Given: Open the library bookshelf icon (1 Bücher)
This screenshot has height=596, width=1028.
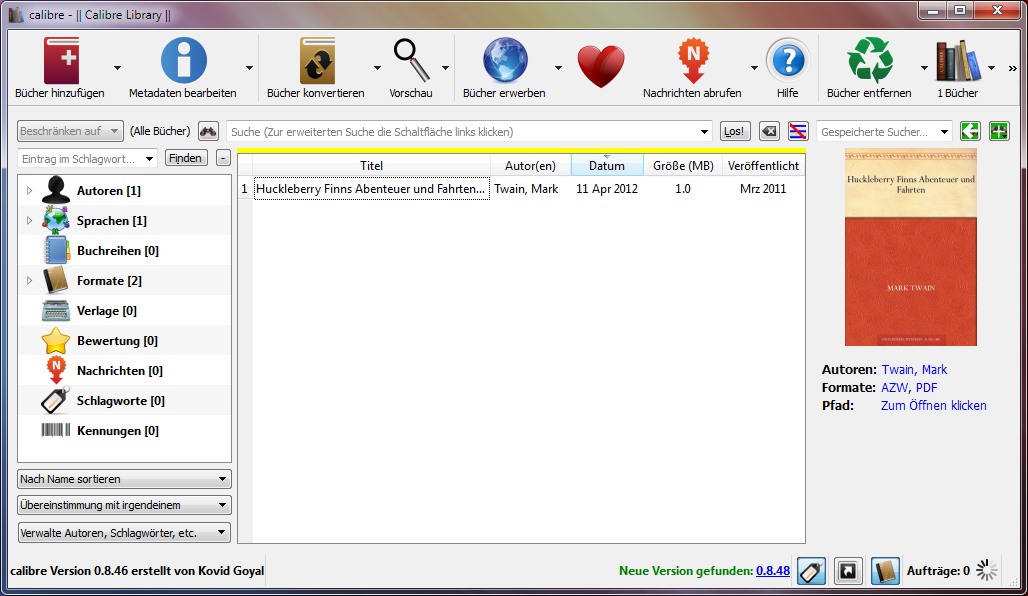Looking at the screenshot, I should (958, 60).
